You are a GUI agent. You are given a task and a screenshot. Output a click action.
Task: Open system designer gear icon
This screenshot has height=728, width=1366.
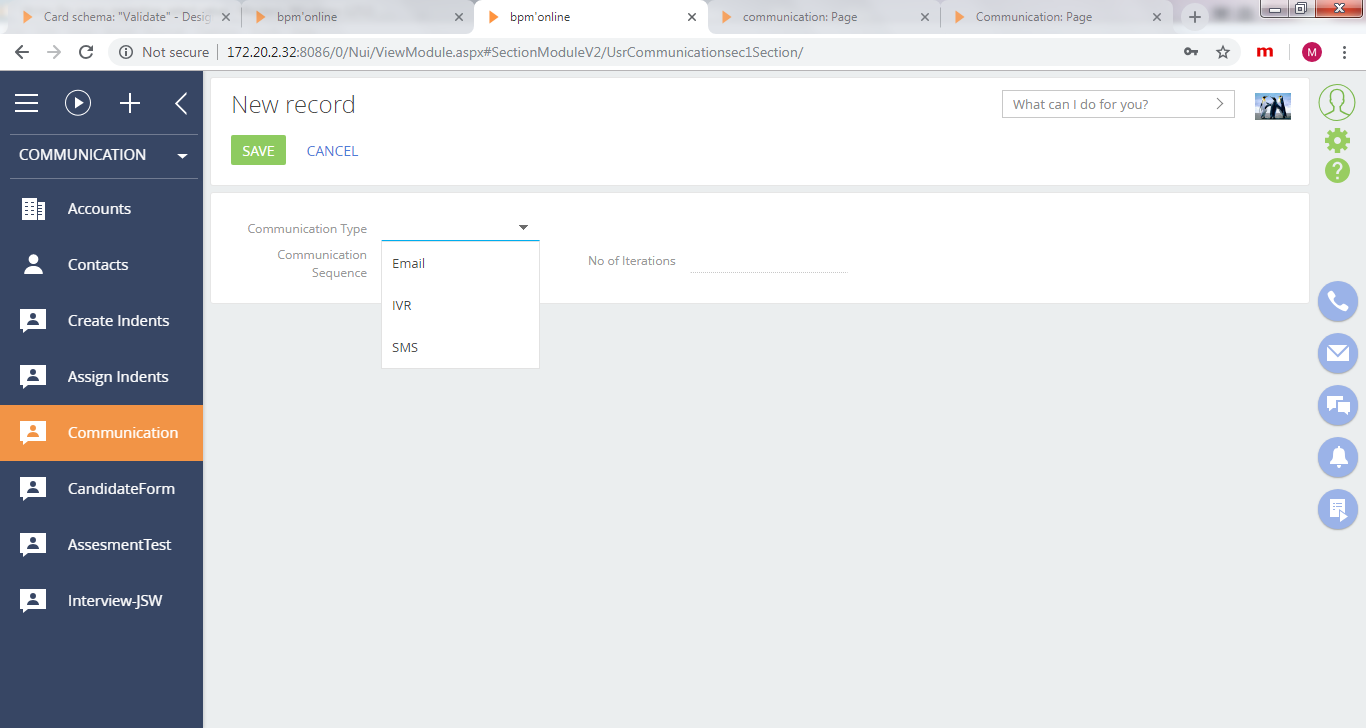[1337, 140]
